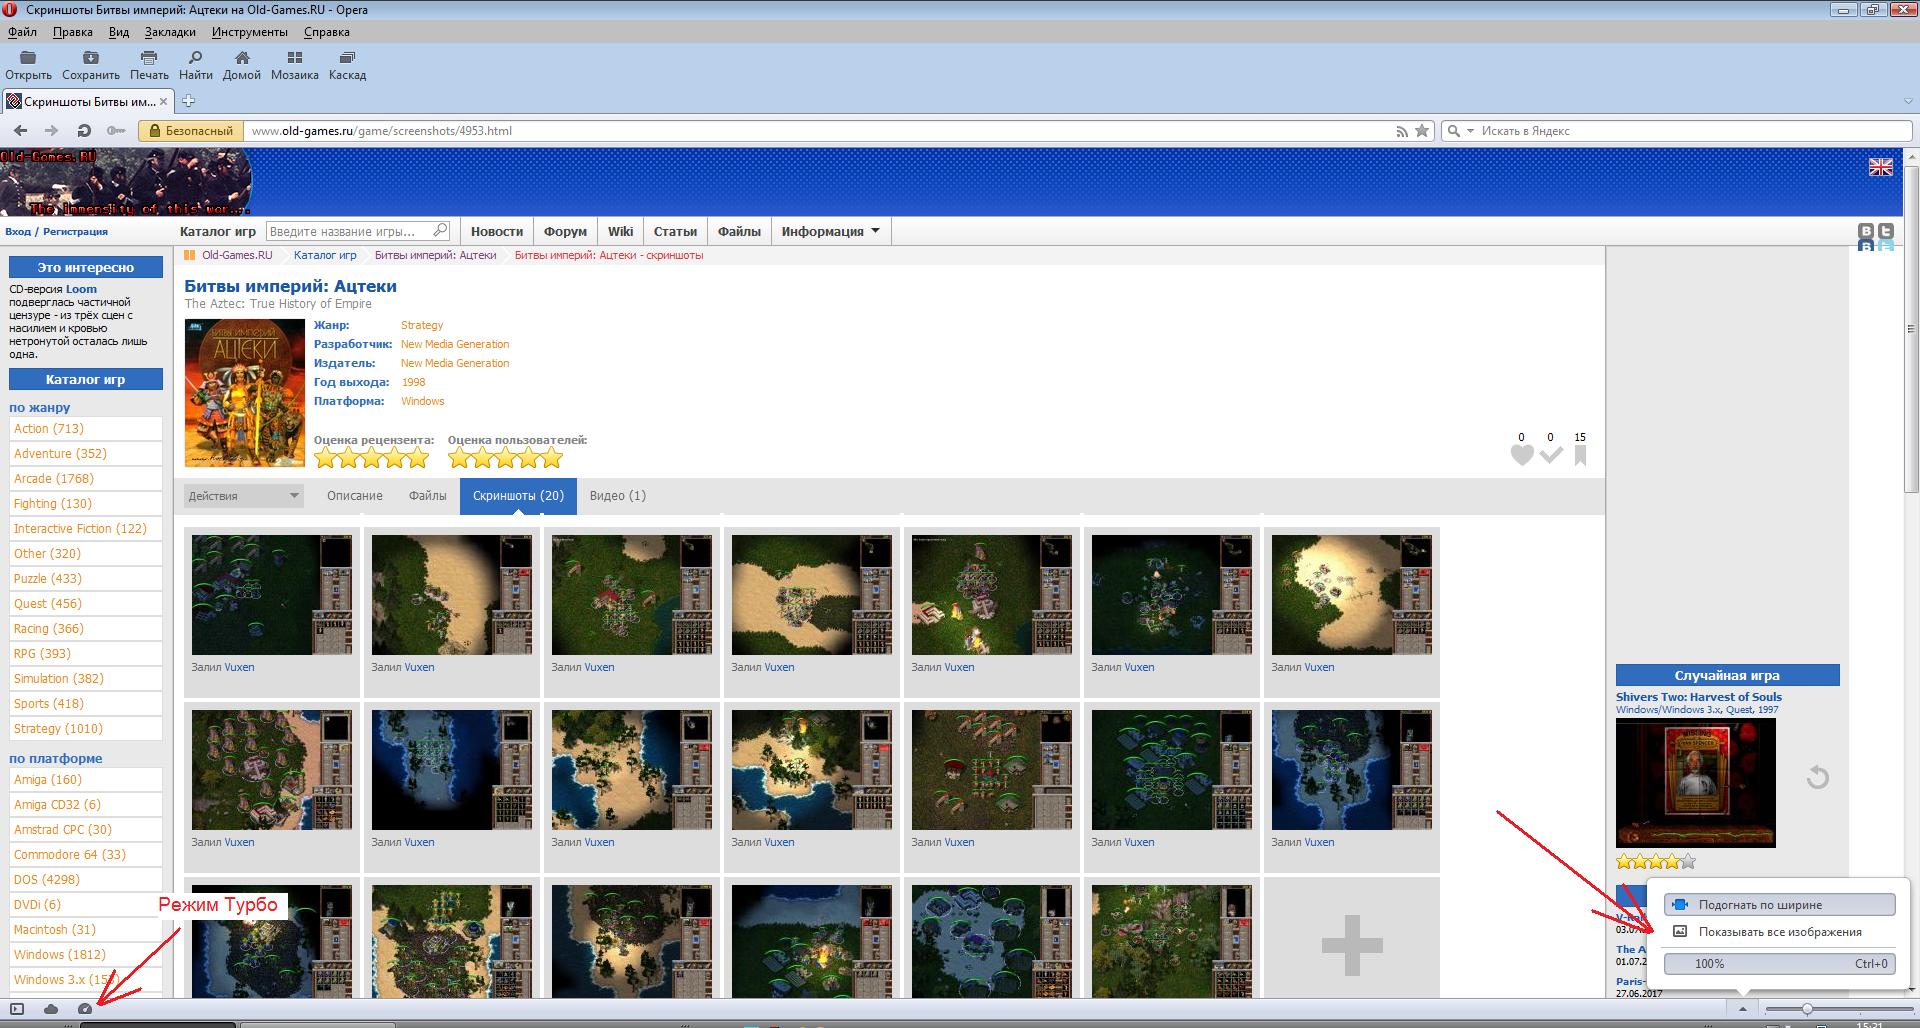Click the heart favorite icon on game page
1920x1028 pixels.
coord(1521,456)
